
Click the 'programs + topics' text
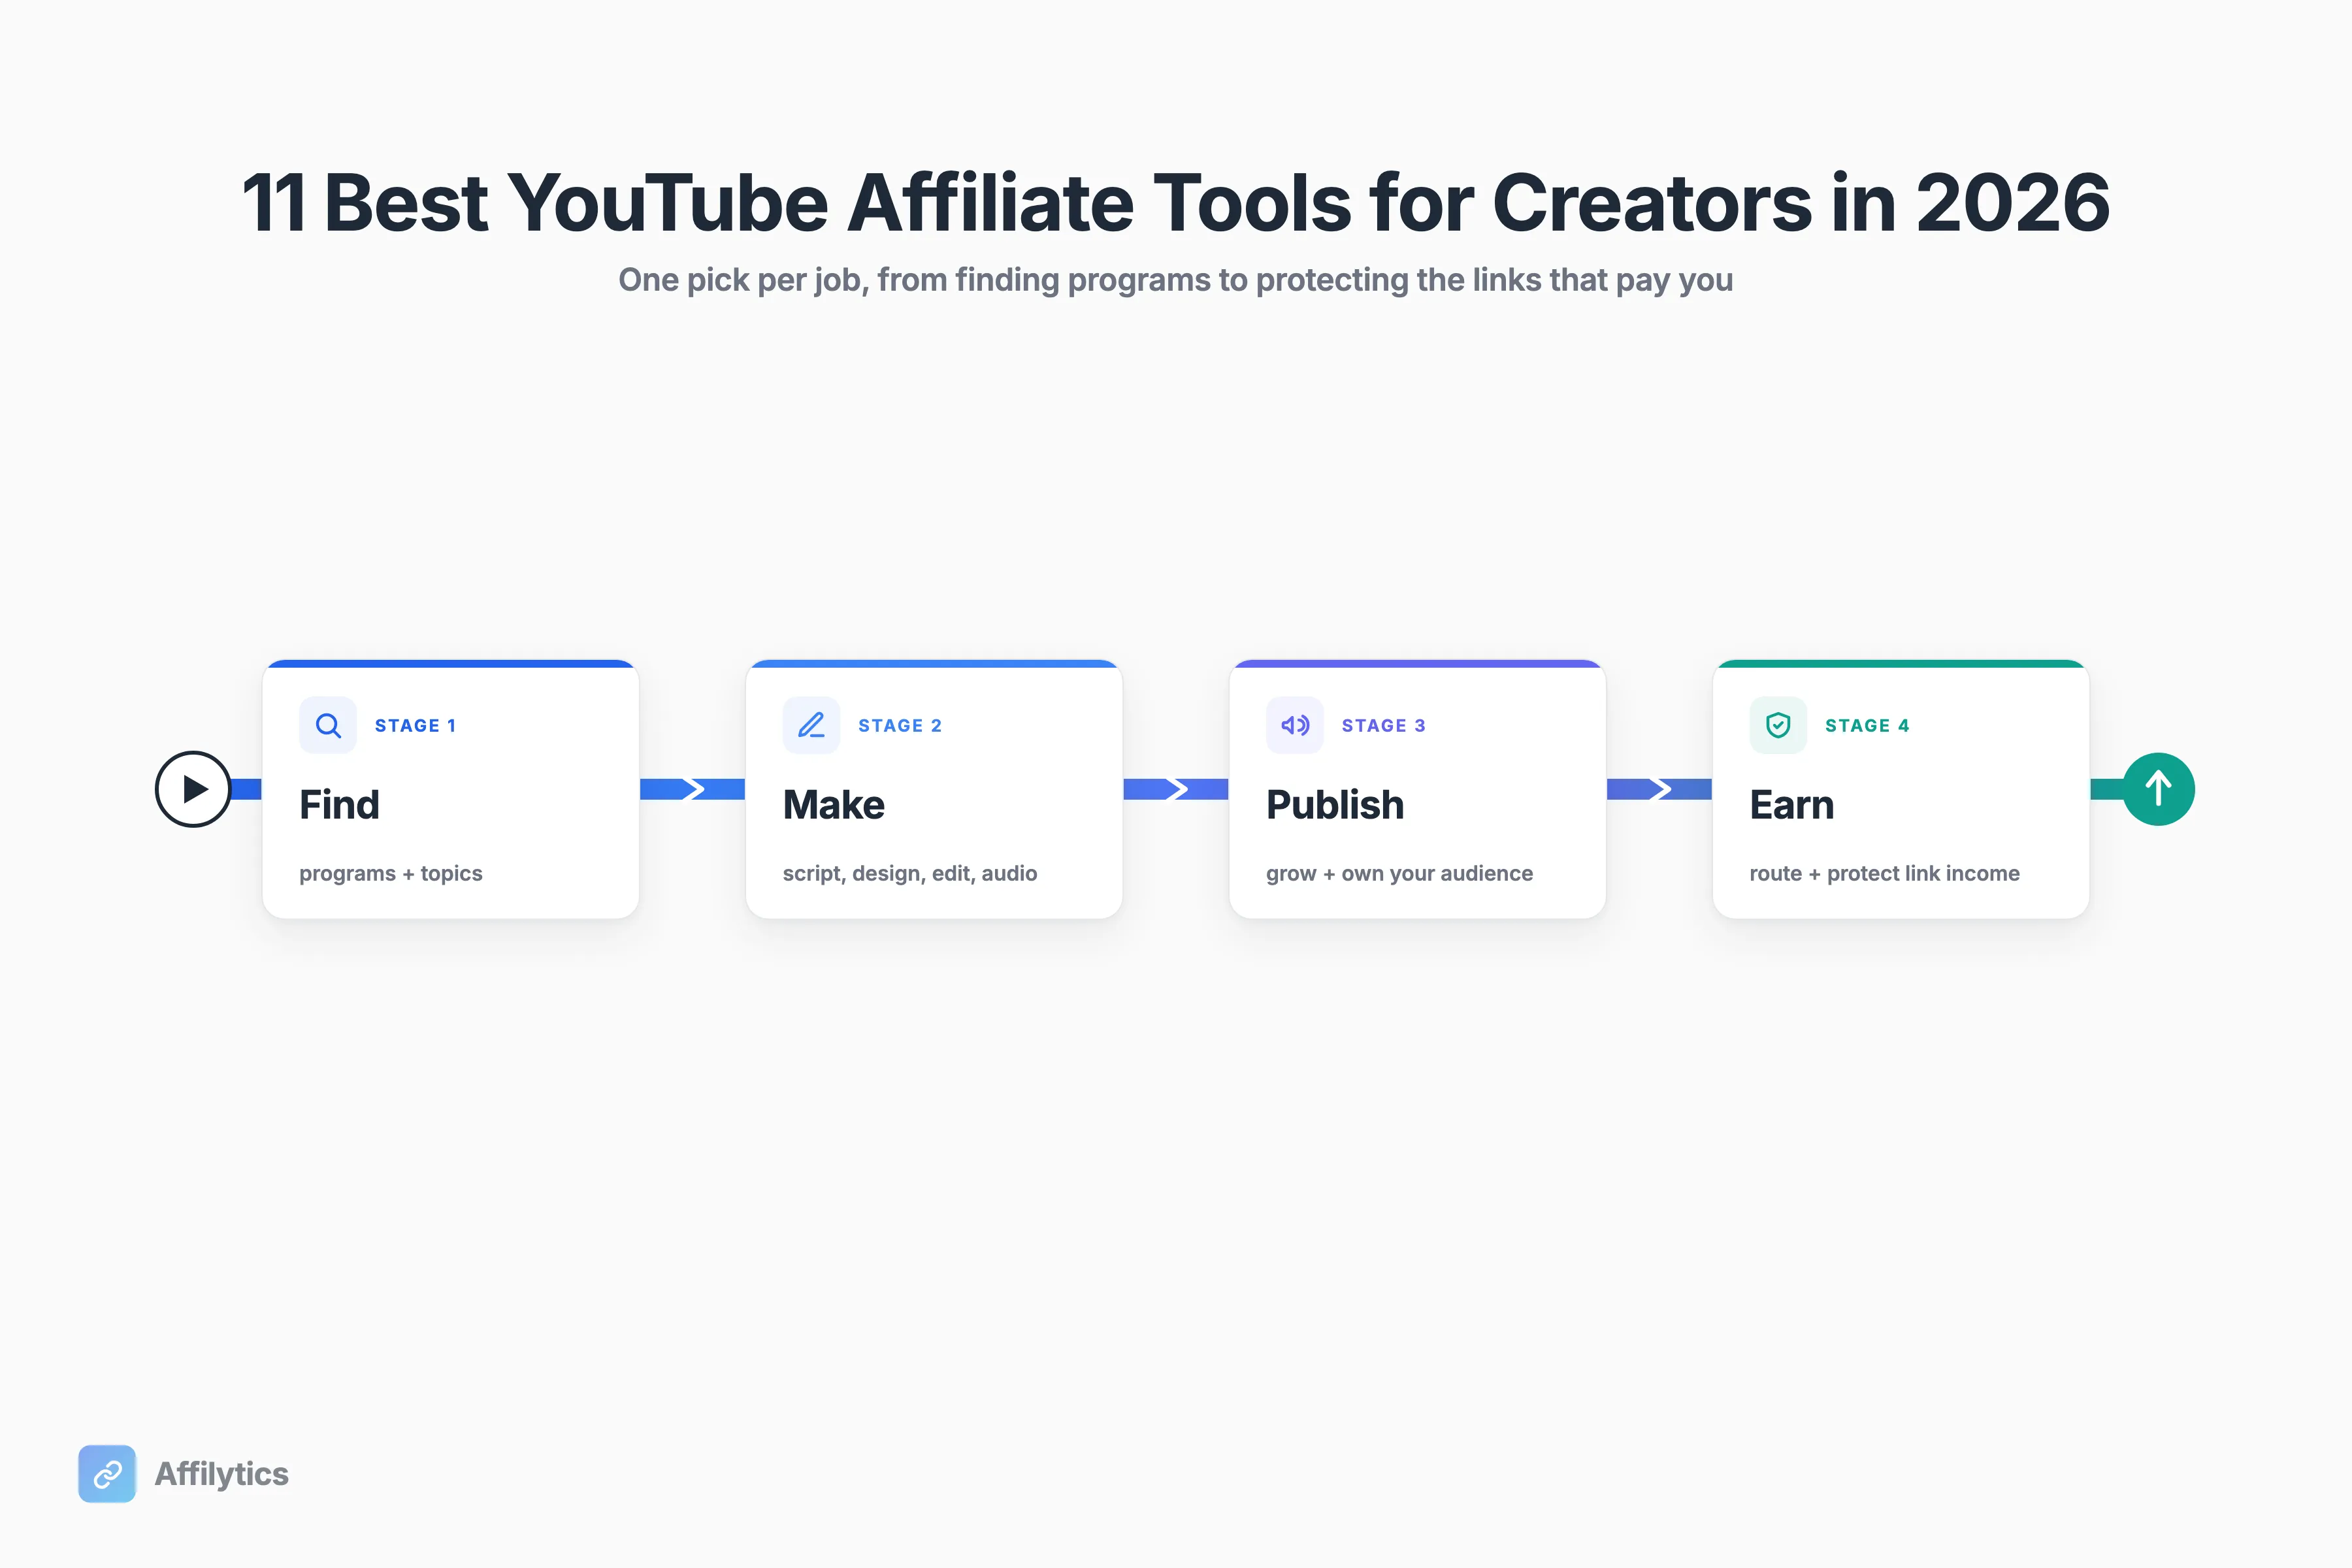coord(390,873)
